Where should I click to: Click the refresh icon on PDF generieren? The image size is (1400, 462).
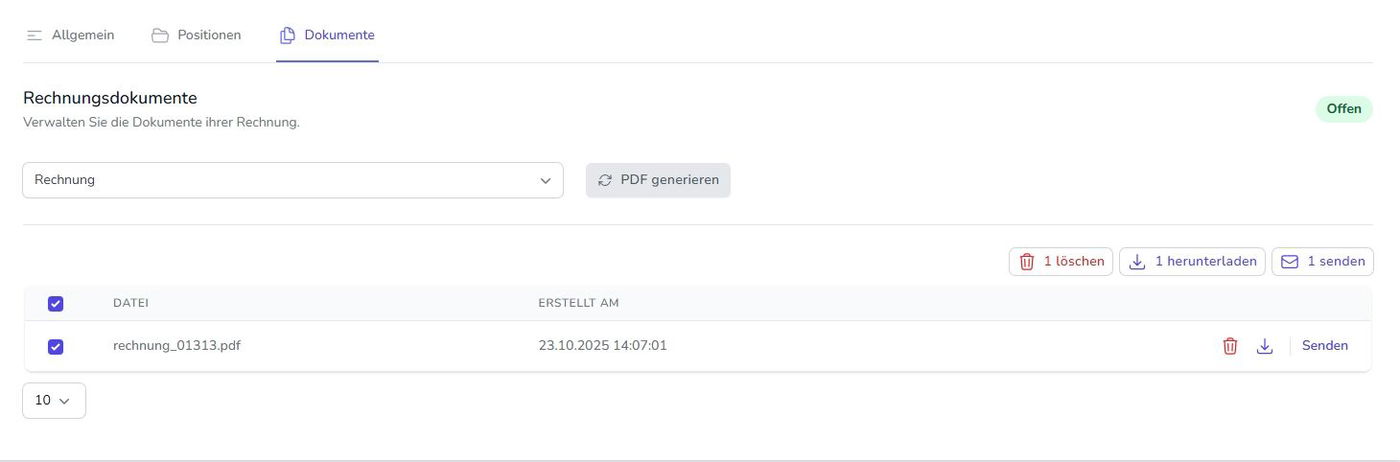(x=605, y=180)
